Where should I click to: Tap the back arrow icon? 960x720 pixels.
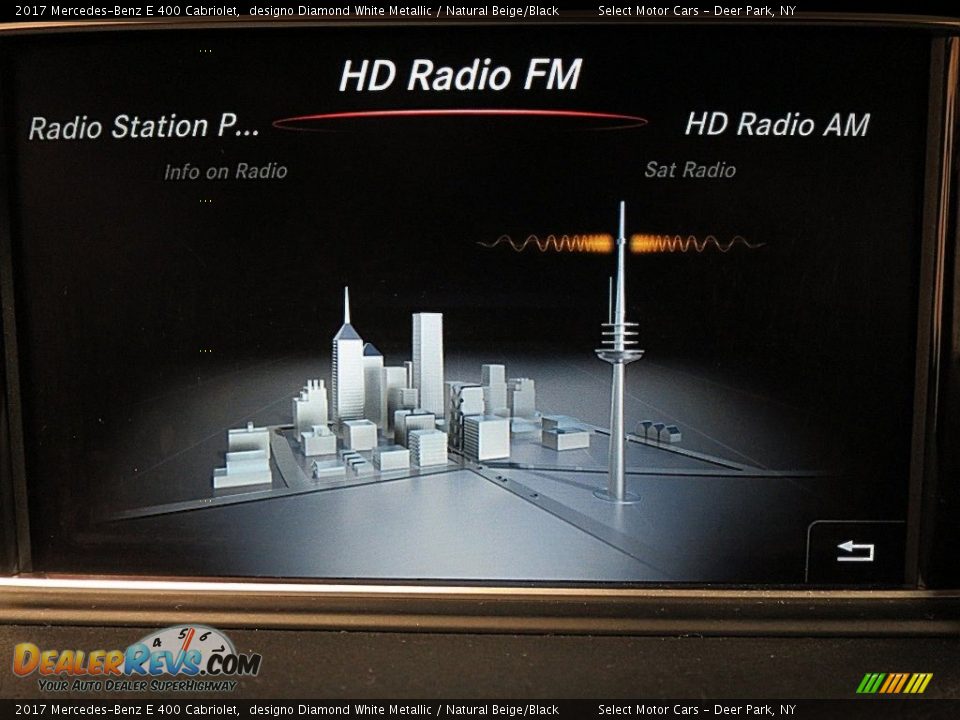coord(855,551)
